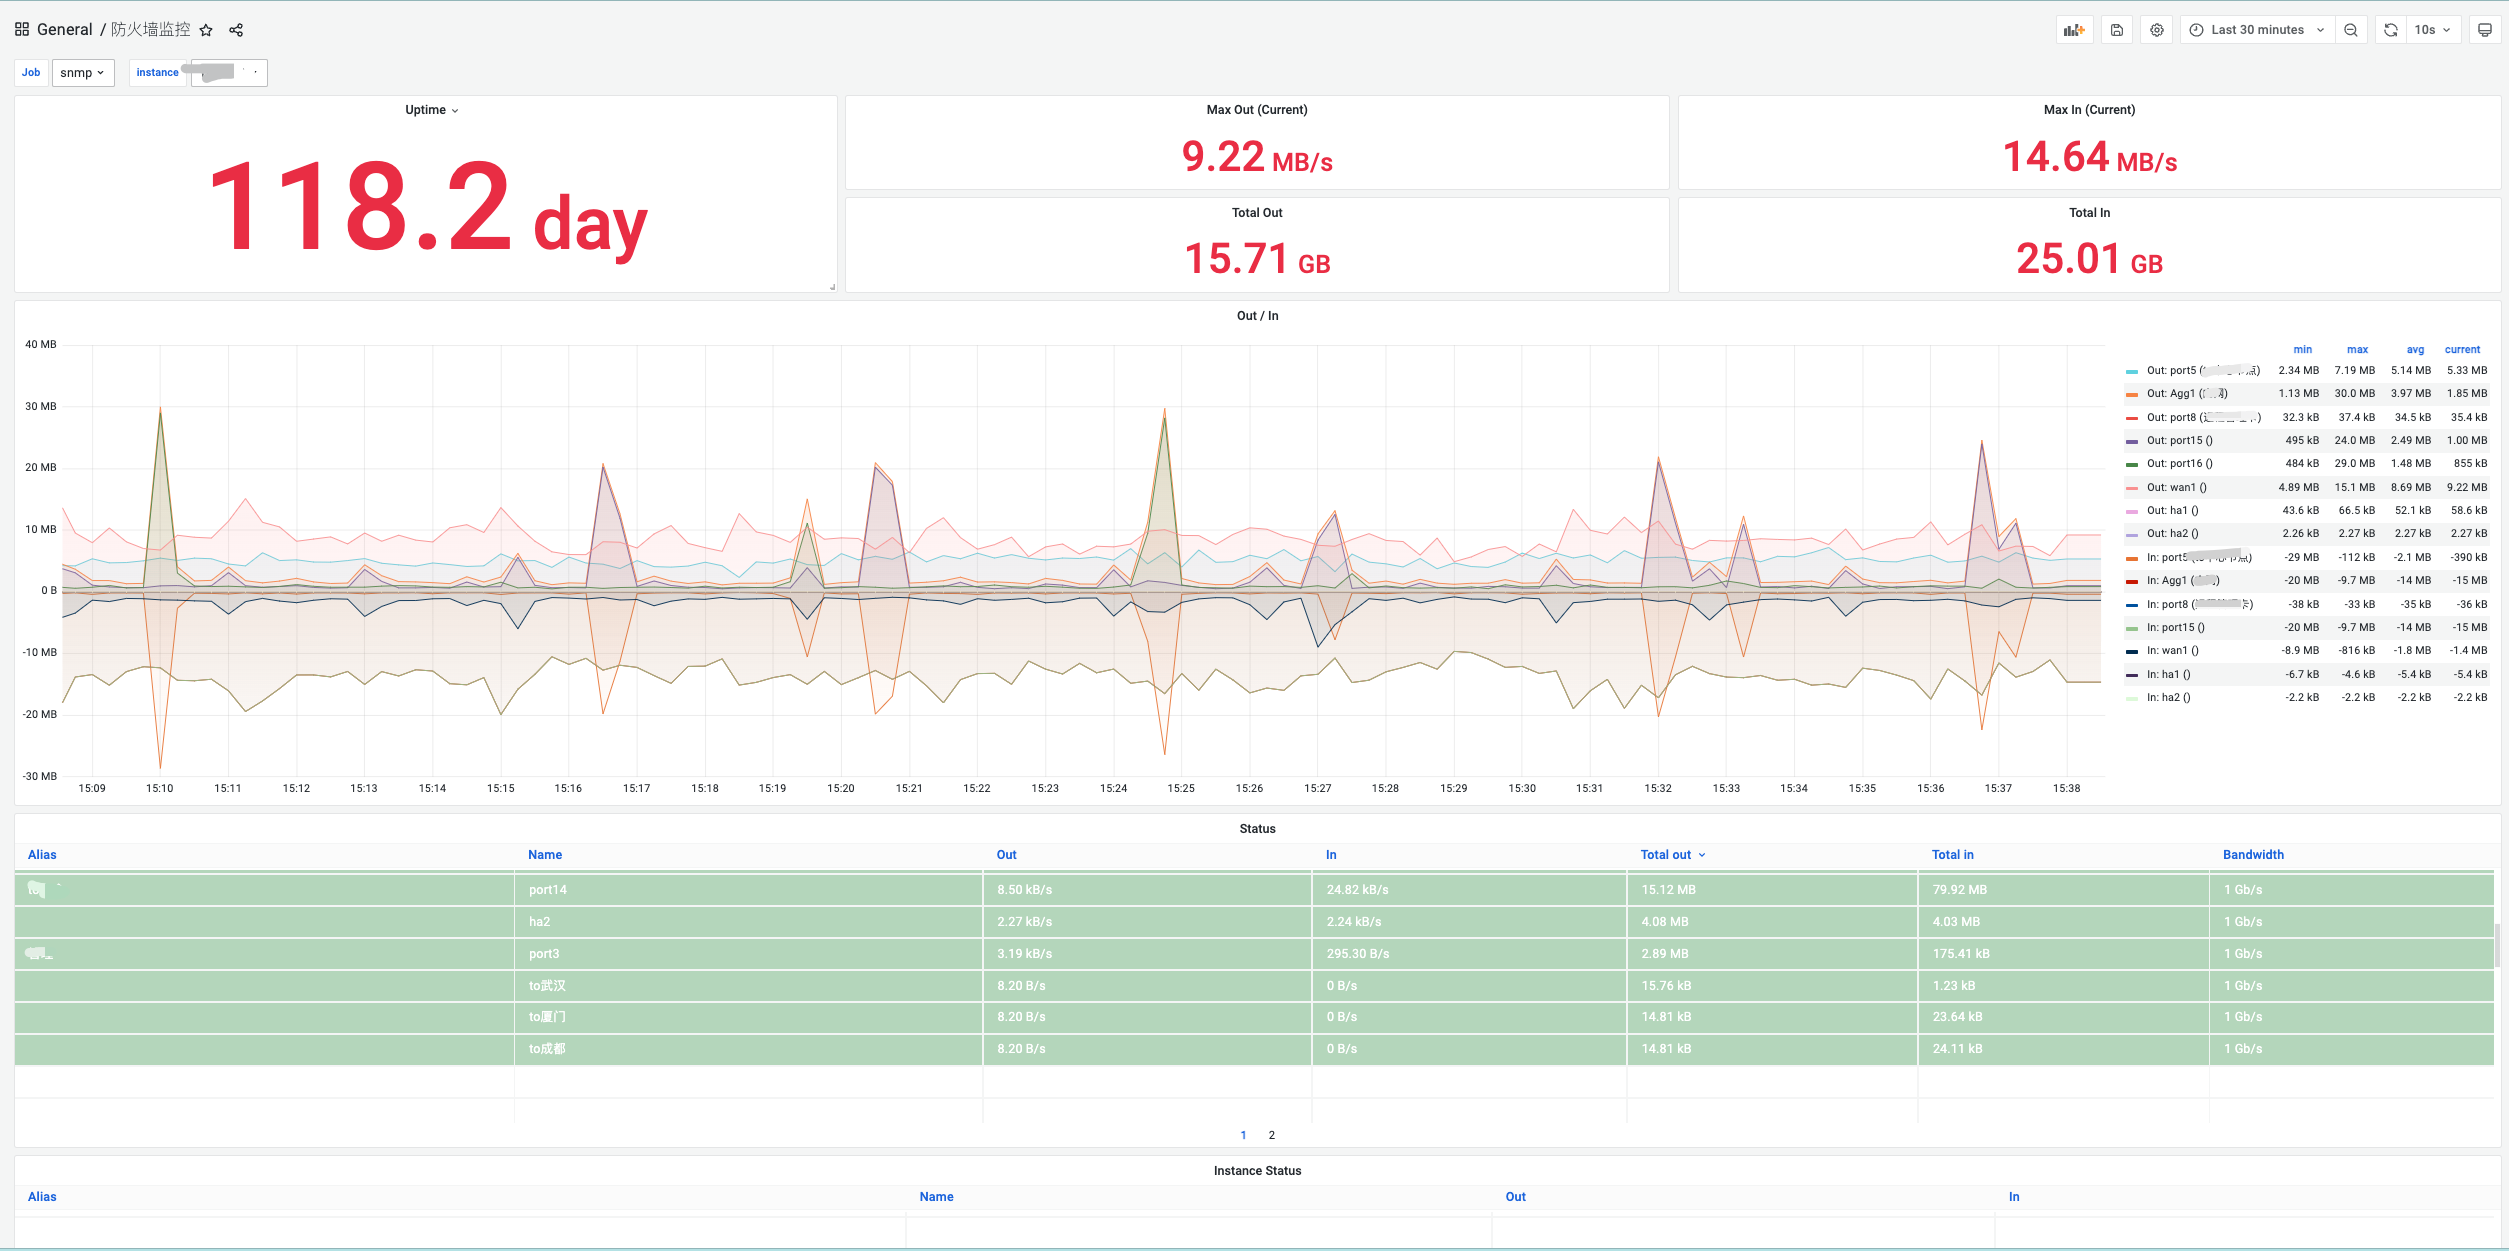Toggle In: port15 series in legend
The image size is (2509, 1251).
2175,628
